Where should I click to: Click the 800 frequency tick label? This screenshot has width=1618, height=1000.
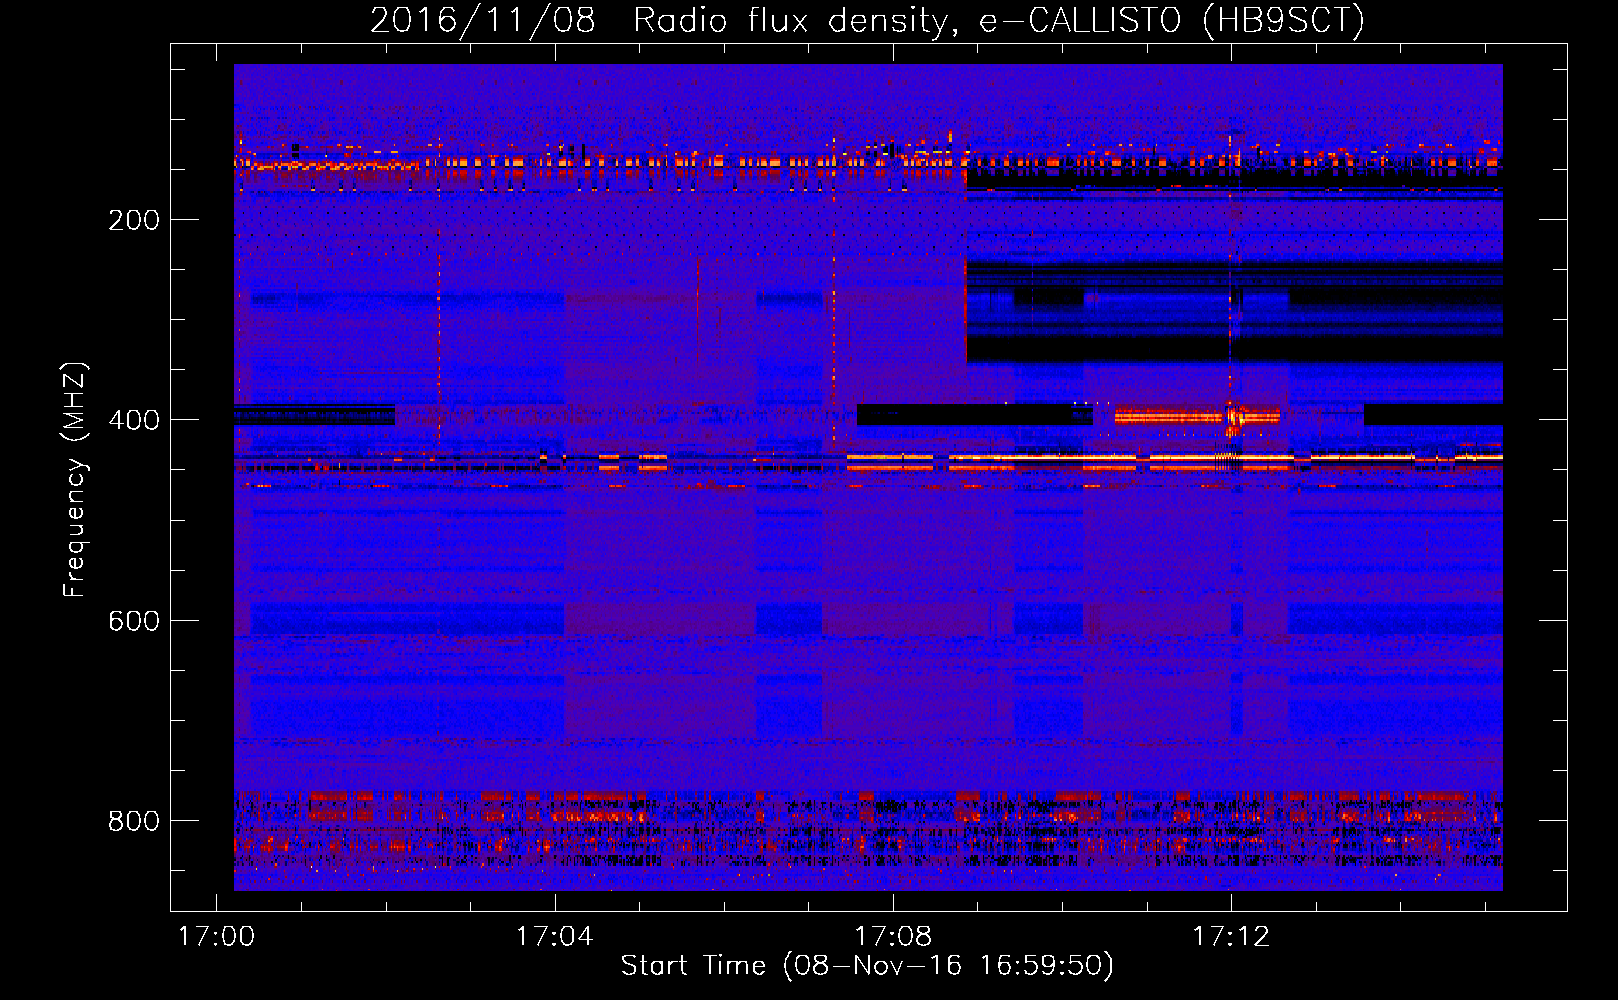(x=134, y=821)
